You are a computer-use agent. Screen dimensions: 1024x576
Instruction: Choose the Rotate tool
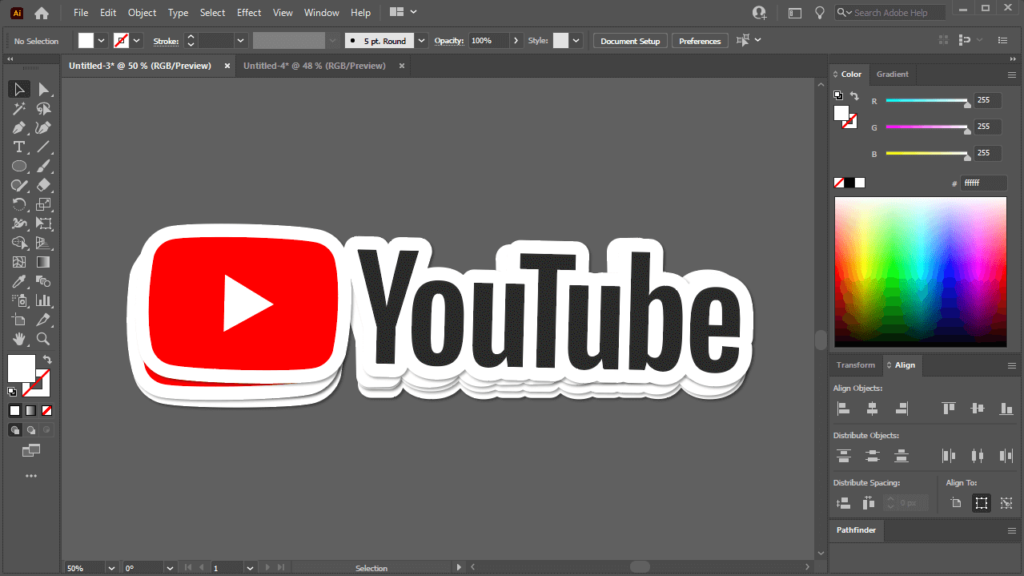(x=18, y=204)
